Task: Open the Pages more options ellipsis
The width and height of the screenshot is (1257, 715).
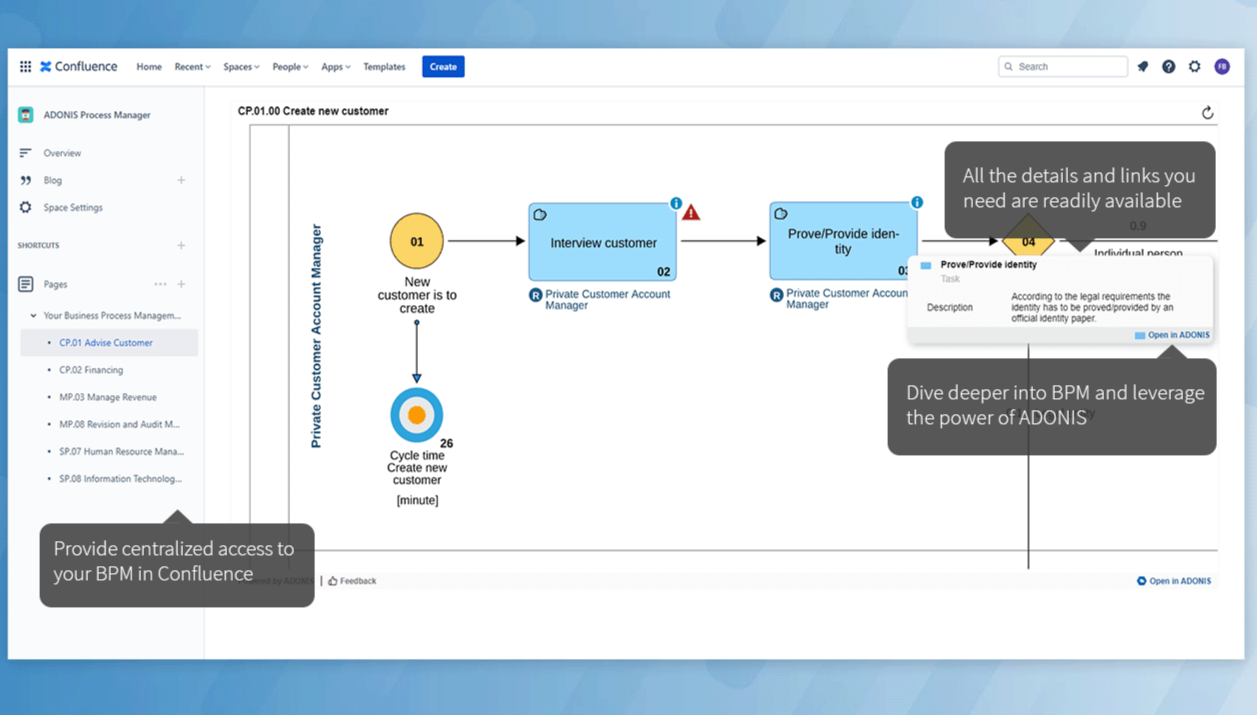Action: tap(160, 284)
